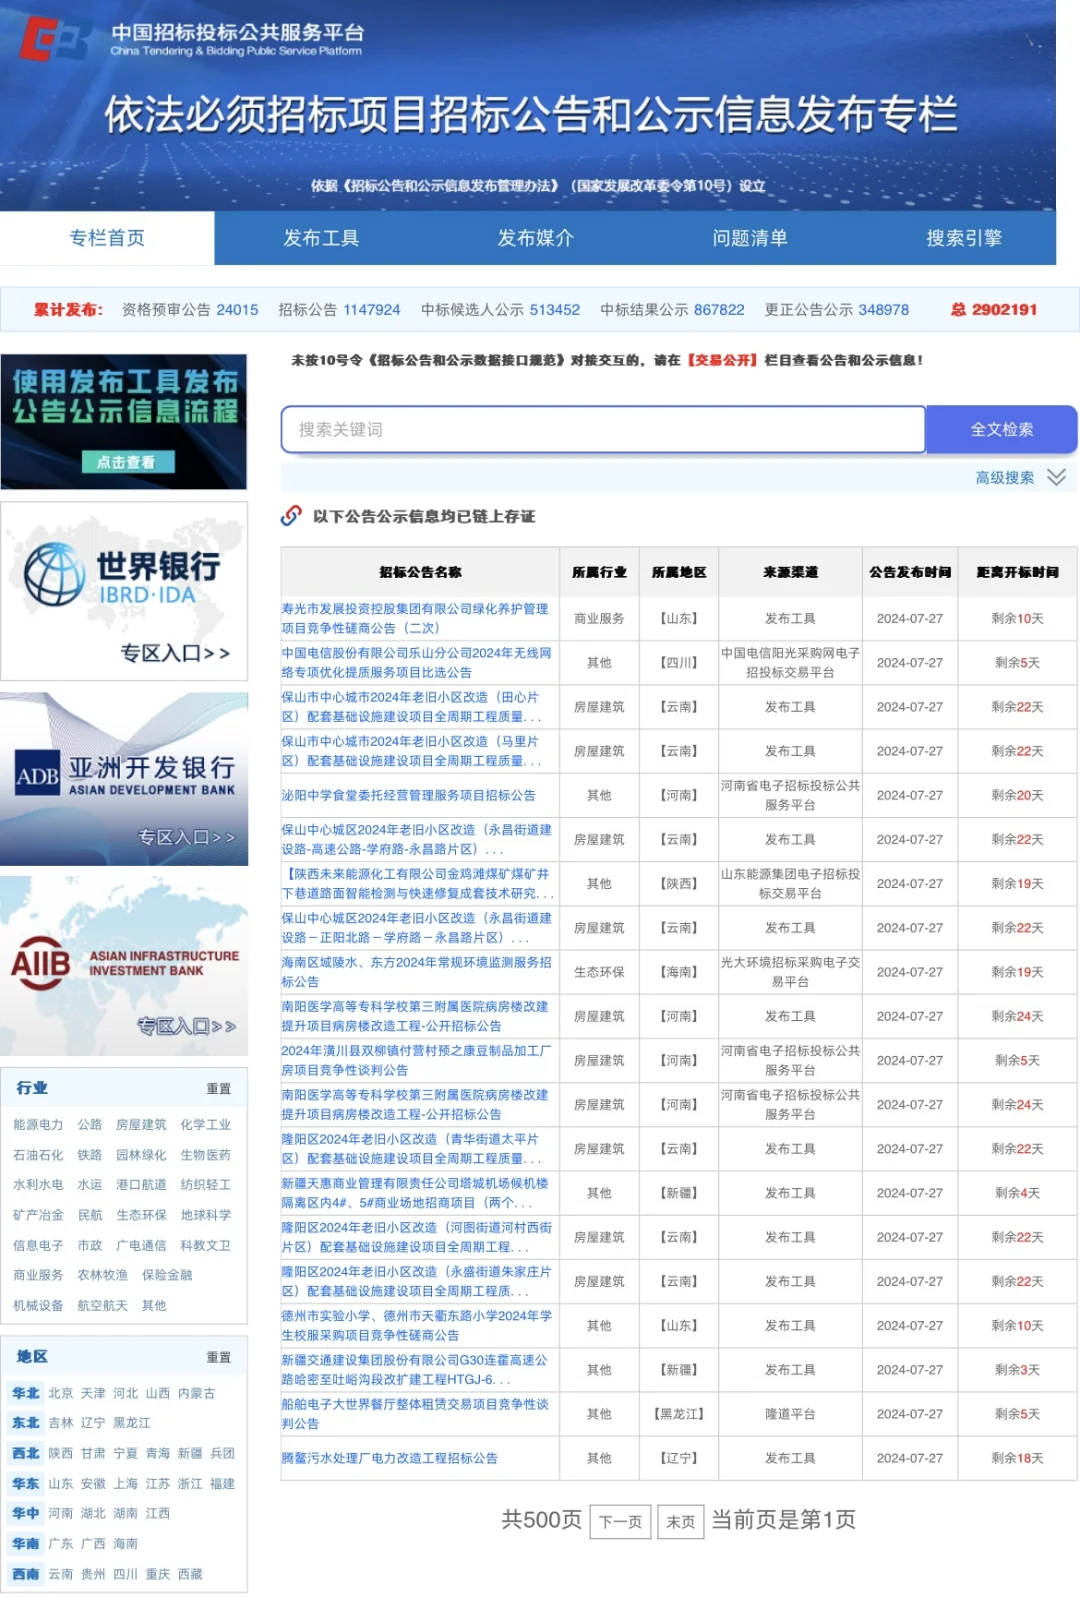Click the 所属行业 column header
This screenshot has width=1080, height=1597.
[x=599, y=572]
